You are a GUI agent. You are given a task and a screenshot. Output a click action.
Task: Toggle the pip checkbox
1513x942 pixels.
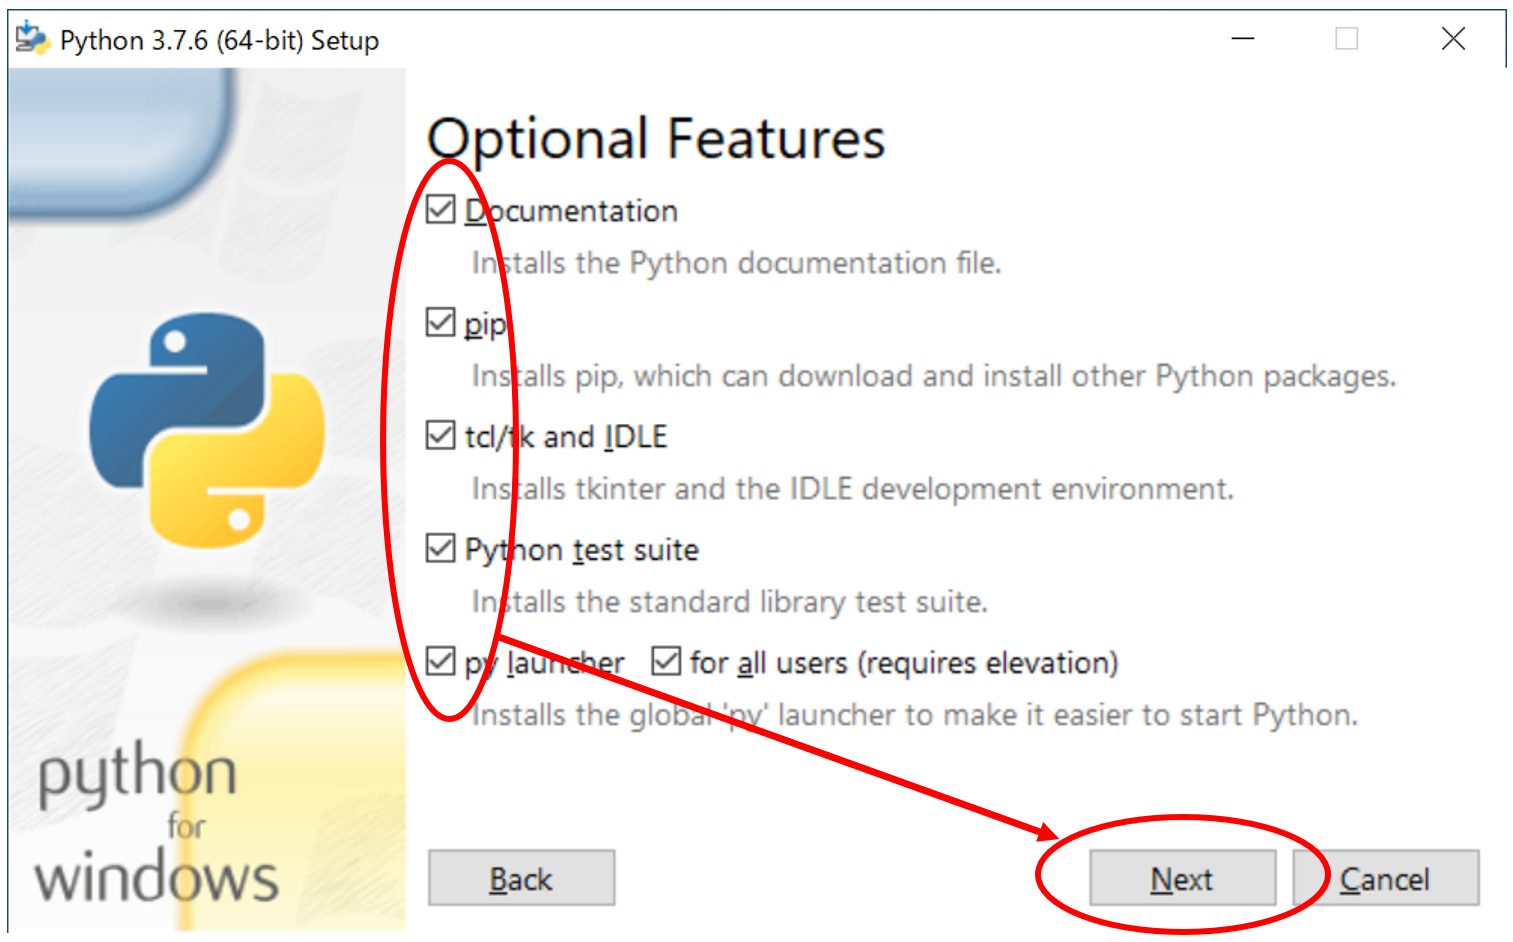pos(441,323)
